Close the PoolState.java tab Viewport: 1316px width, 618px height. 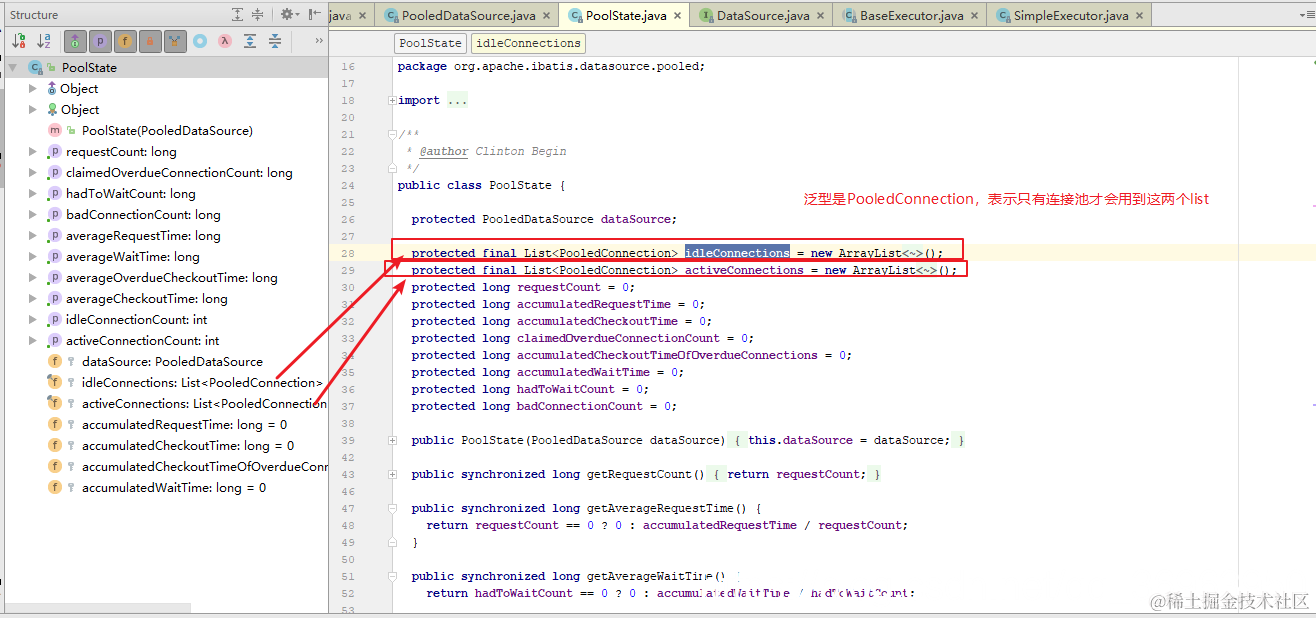[679, 16]
